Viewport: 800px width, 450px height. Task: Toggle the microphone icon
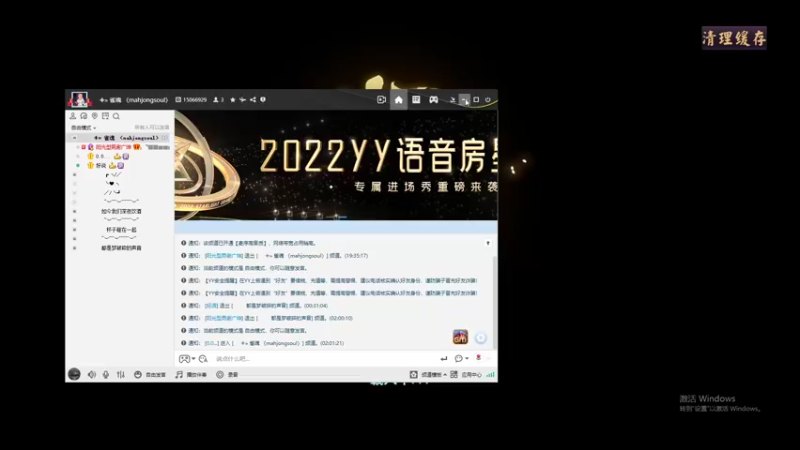tap(106, 374)
